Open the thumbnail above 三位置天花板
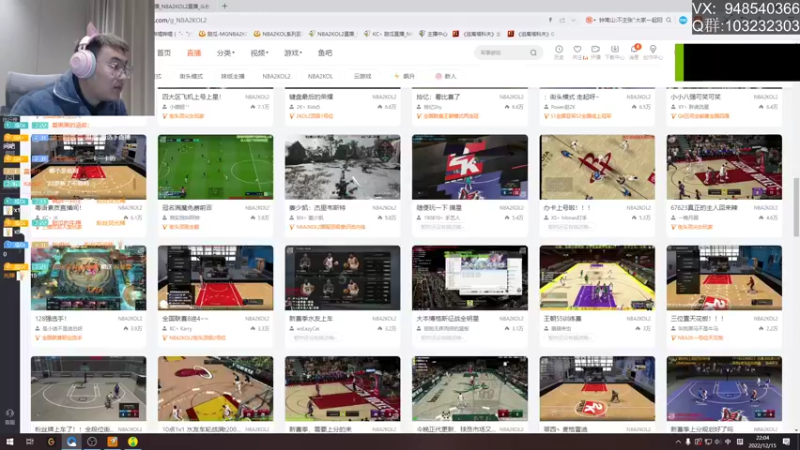 click(x=724, y=278)
